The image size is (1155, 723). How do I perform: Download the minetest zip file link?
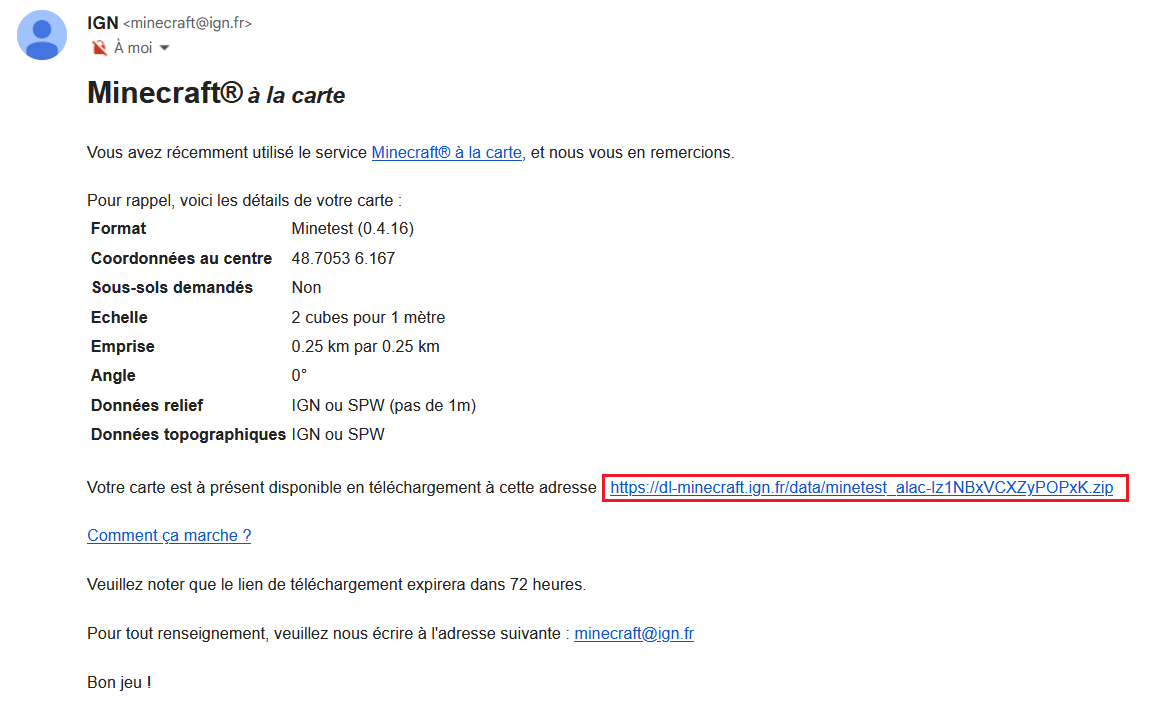tap(861, 488)
